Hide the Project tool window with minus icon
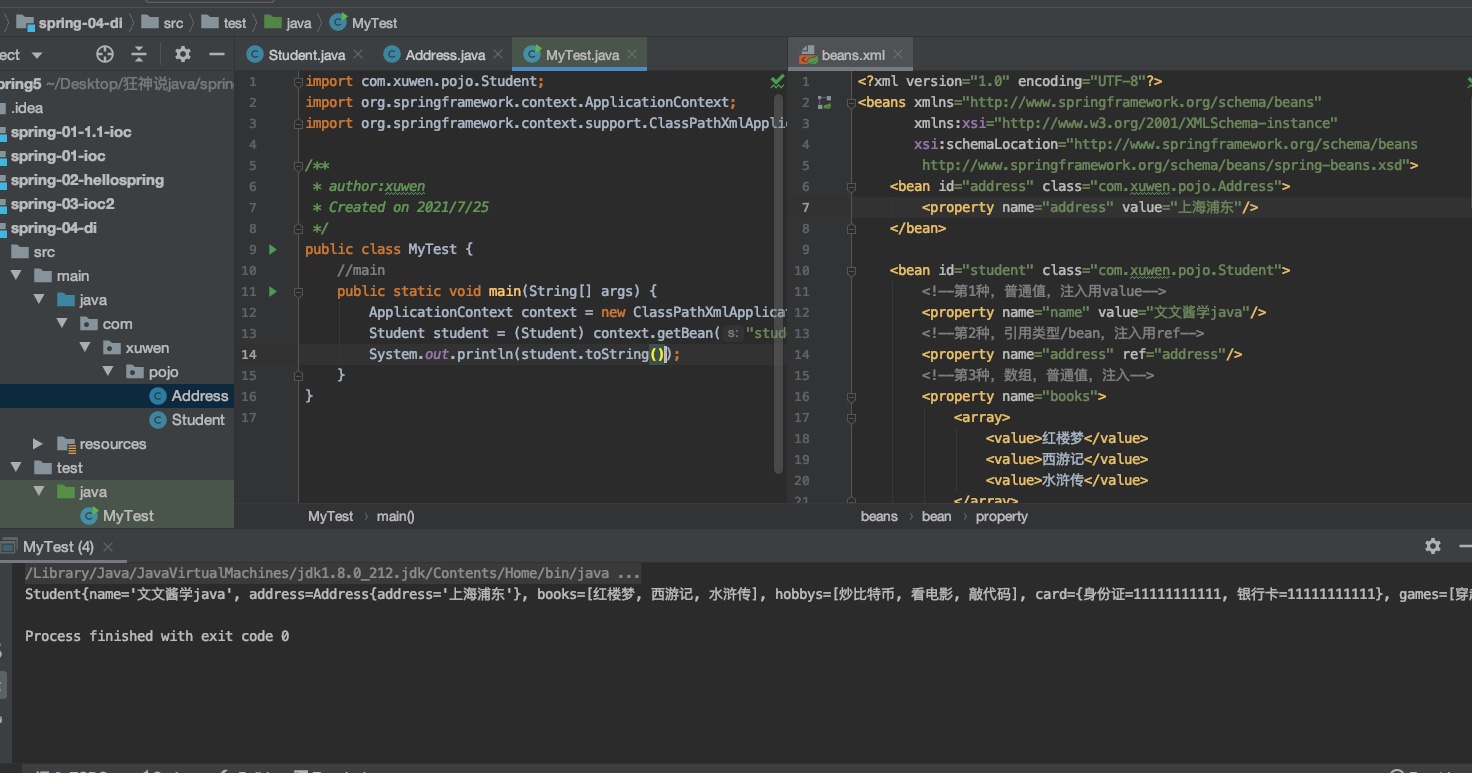This screenshot has height=773, width=1472. pos(216,54)
